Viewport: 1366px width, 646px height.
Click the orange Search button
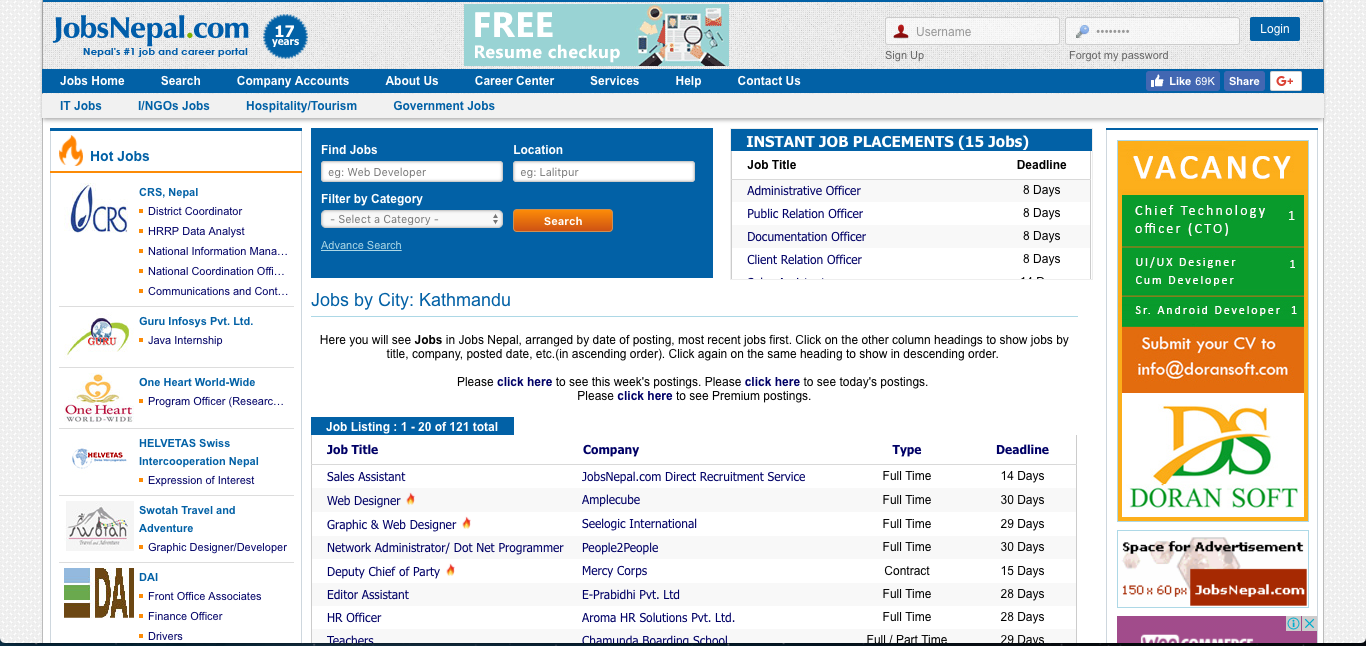(x=563, y=221)
